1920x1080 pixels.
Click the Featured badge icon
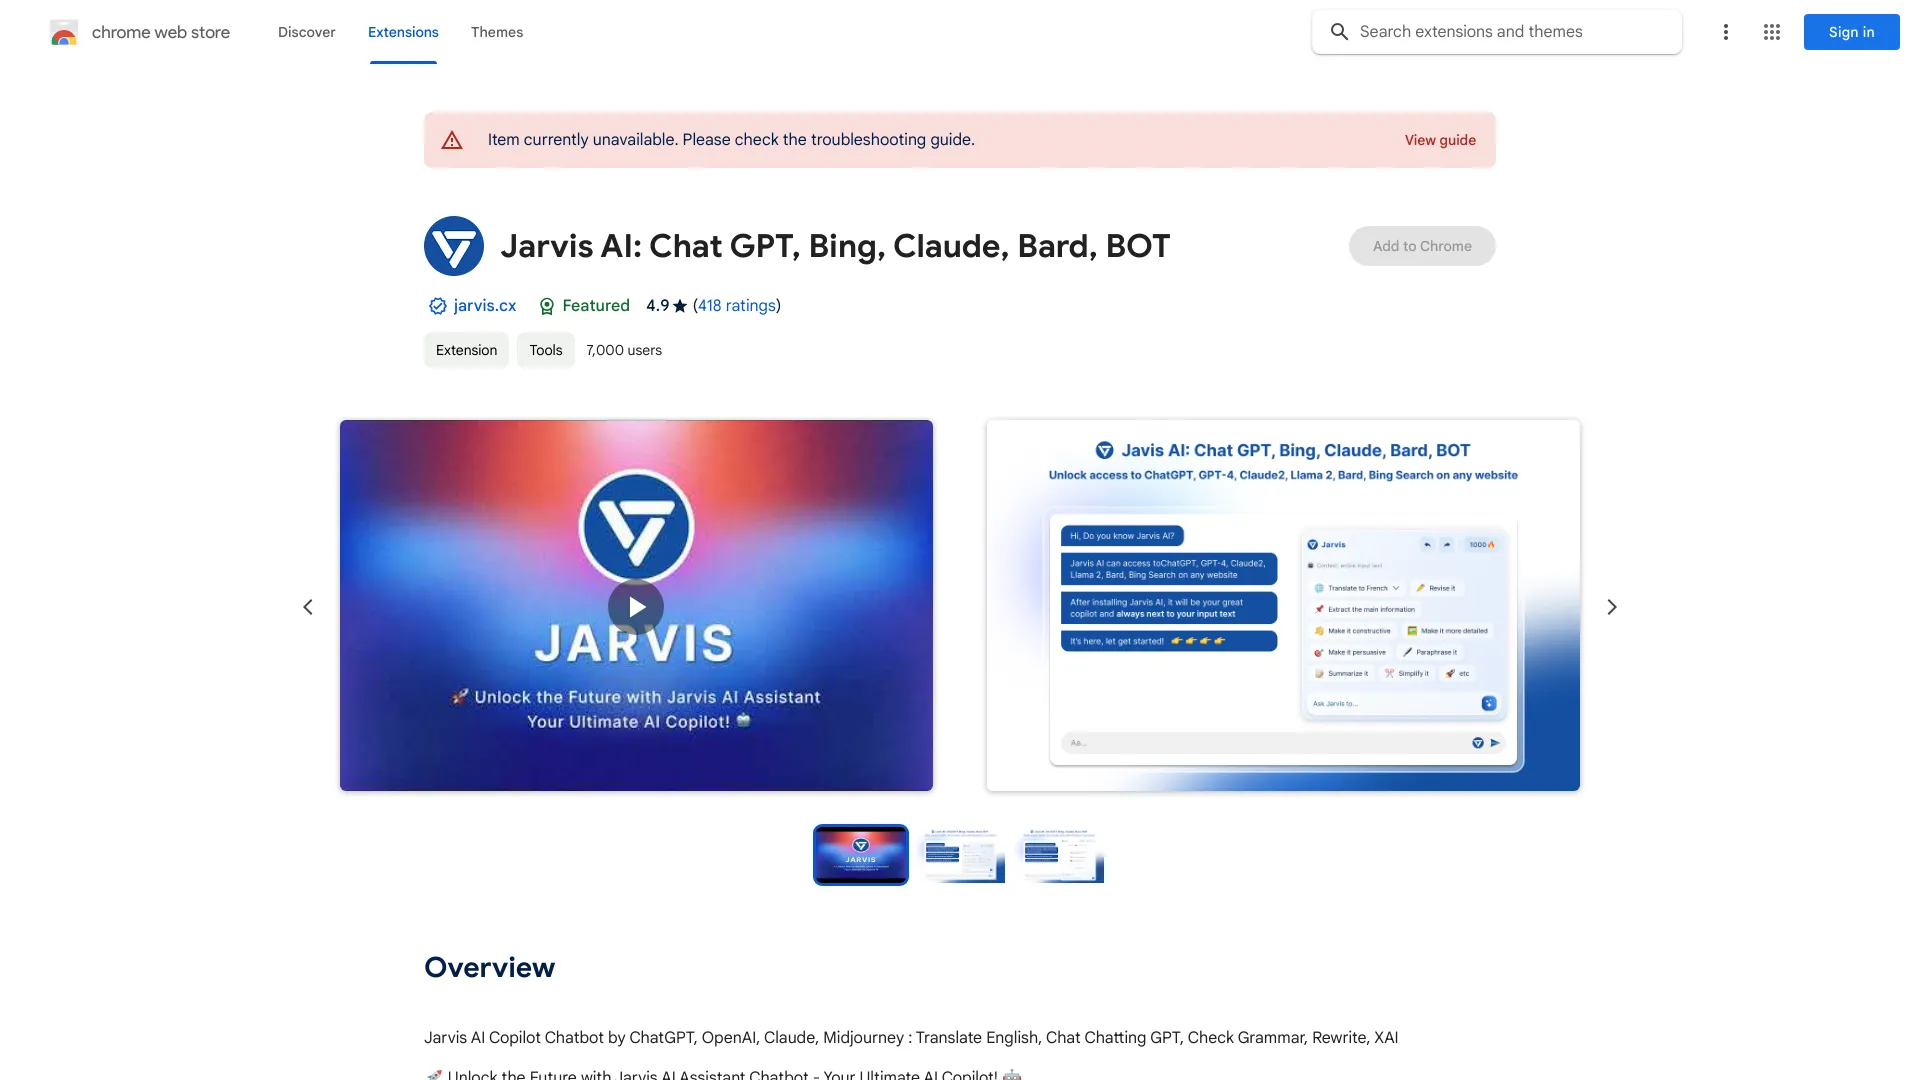[x=546, y=306]
